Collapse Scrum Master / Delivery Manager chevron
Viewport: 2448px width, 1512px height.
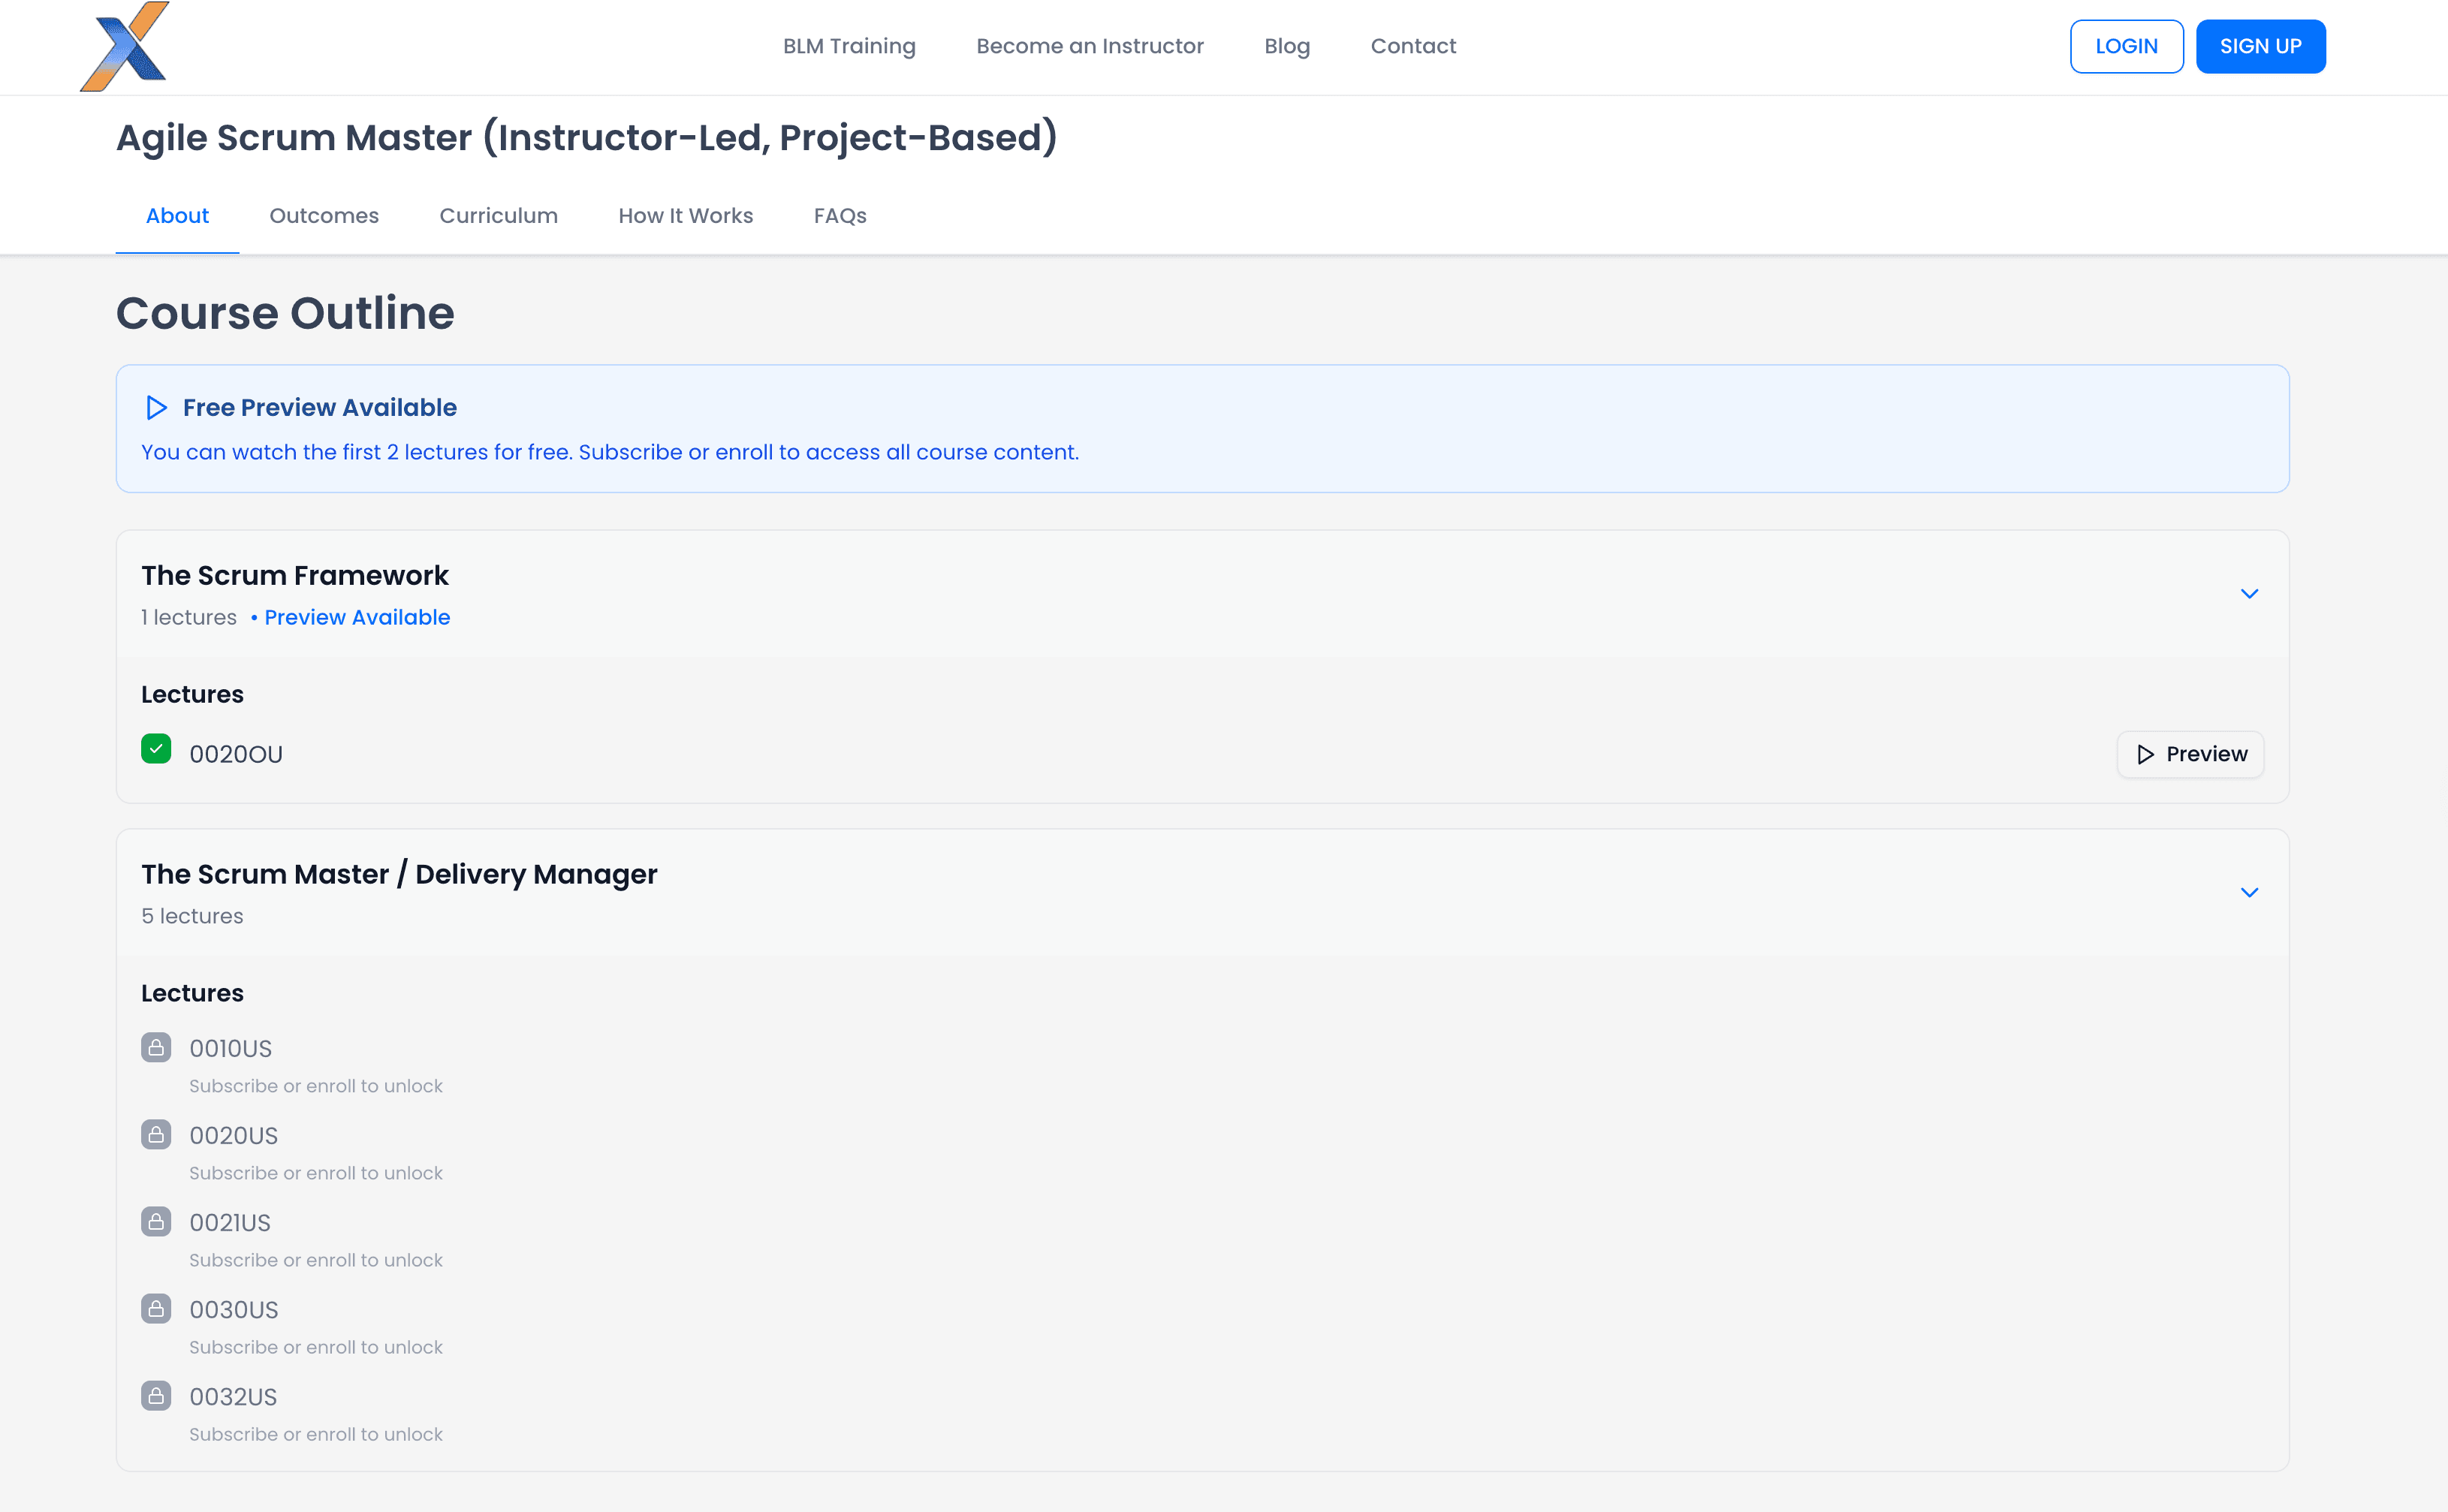tap(2249, 893)
